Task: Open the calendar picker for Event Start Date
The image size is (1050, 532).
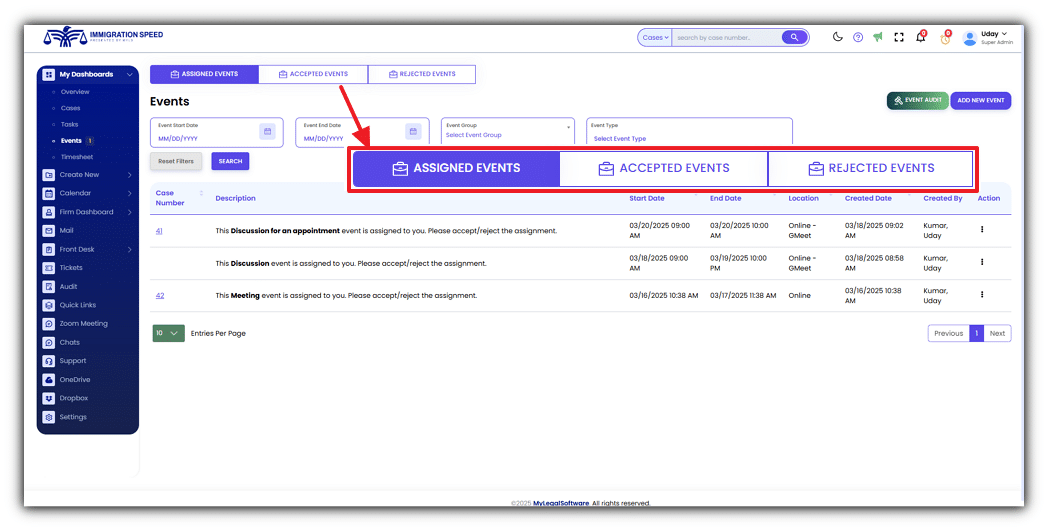Action: pos(267,131)
